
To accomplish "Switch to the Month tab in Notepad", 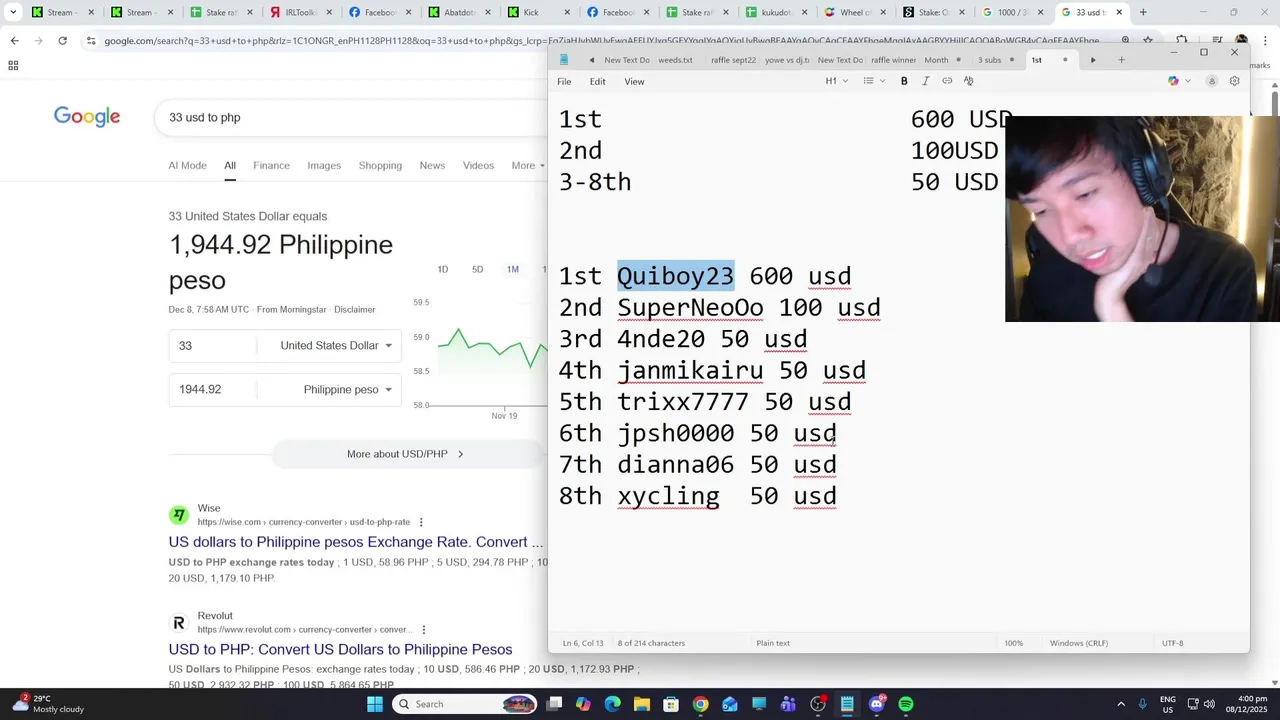I will click(x=936, y=60).
